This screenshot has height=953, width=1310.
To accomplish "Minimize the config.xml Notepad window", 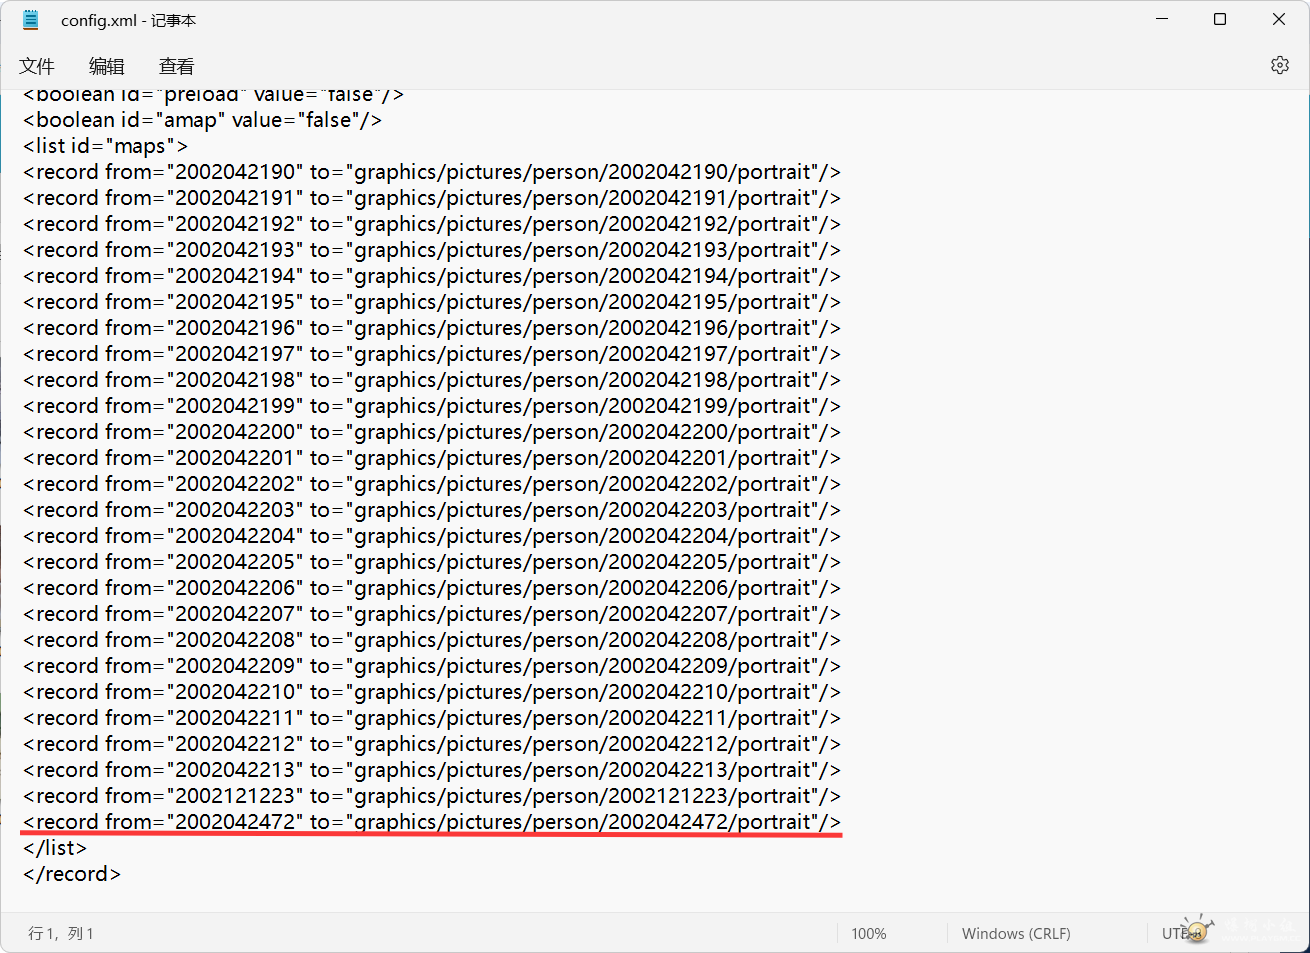I will click(x=1162, y=20).
